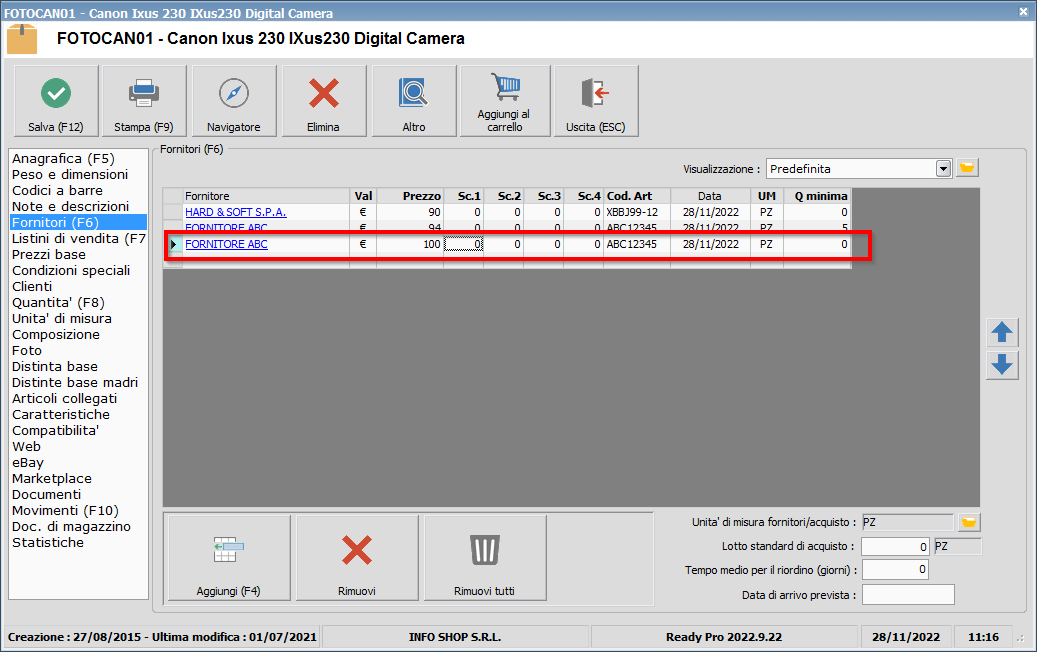Click the Fornitore column header
Image resolution: width=1037 pixels, height=652 pixels.
267,196
